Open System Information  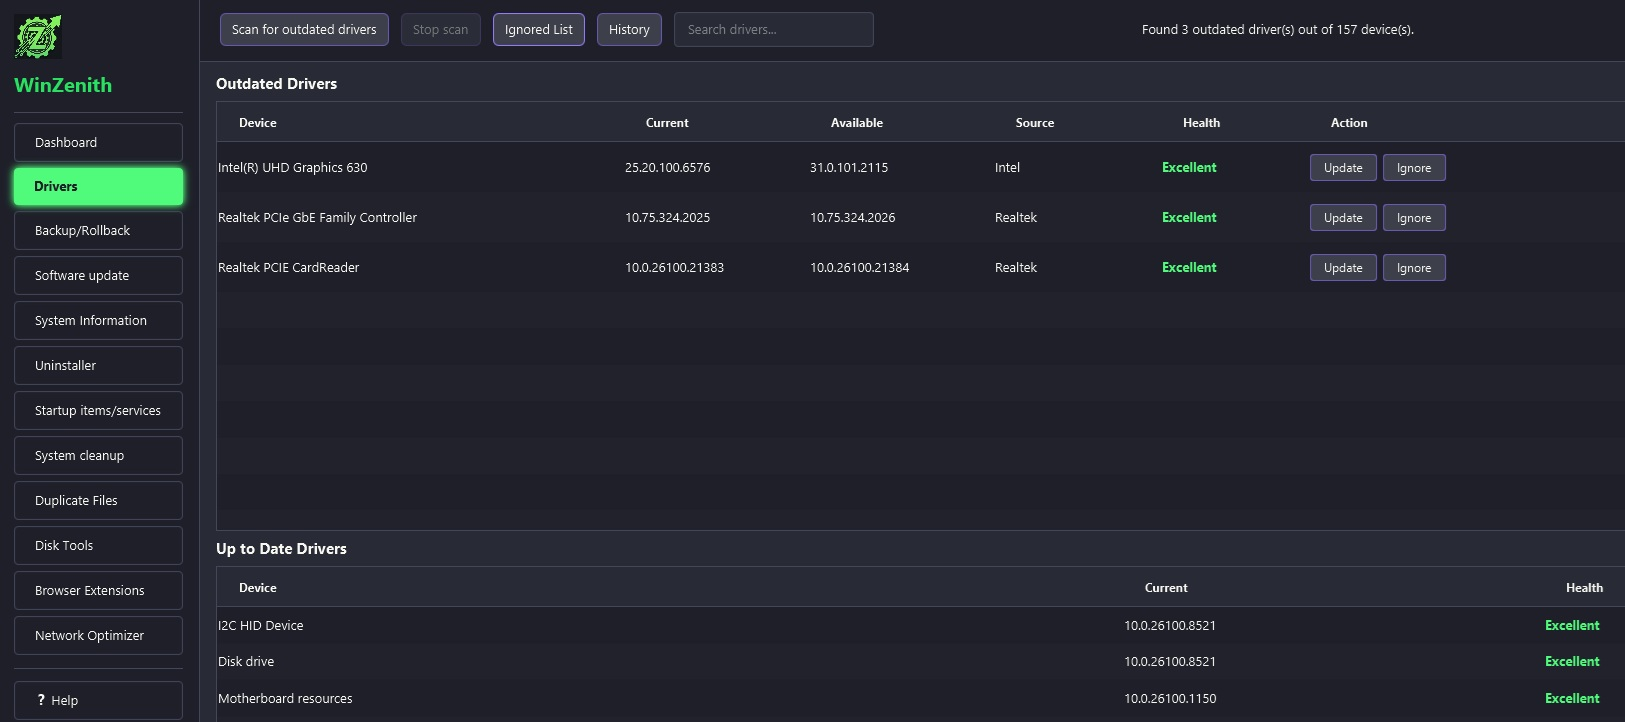tap(98, 320)
